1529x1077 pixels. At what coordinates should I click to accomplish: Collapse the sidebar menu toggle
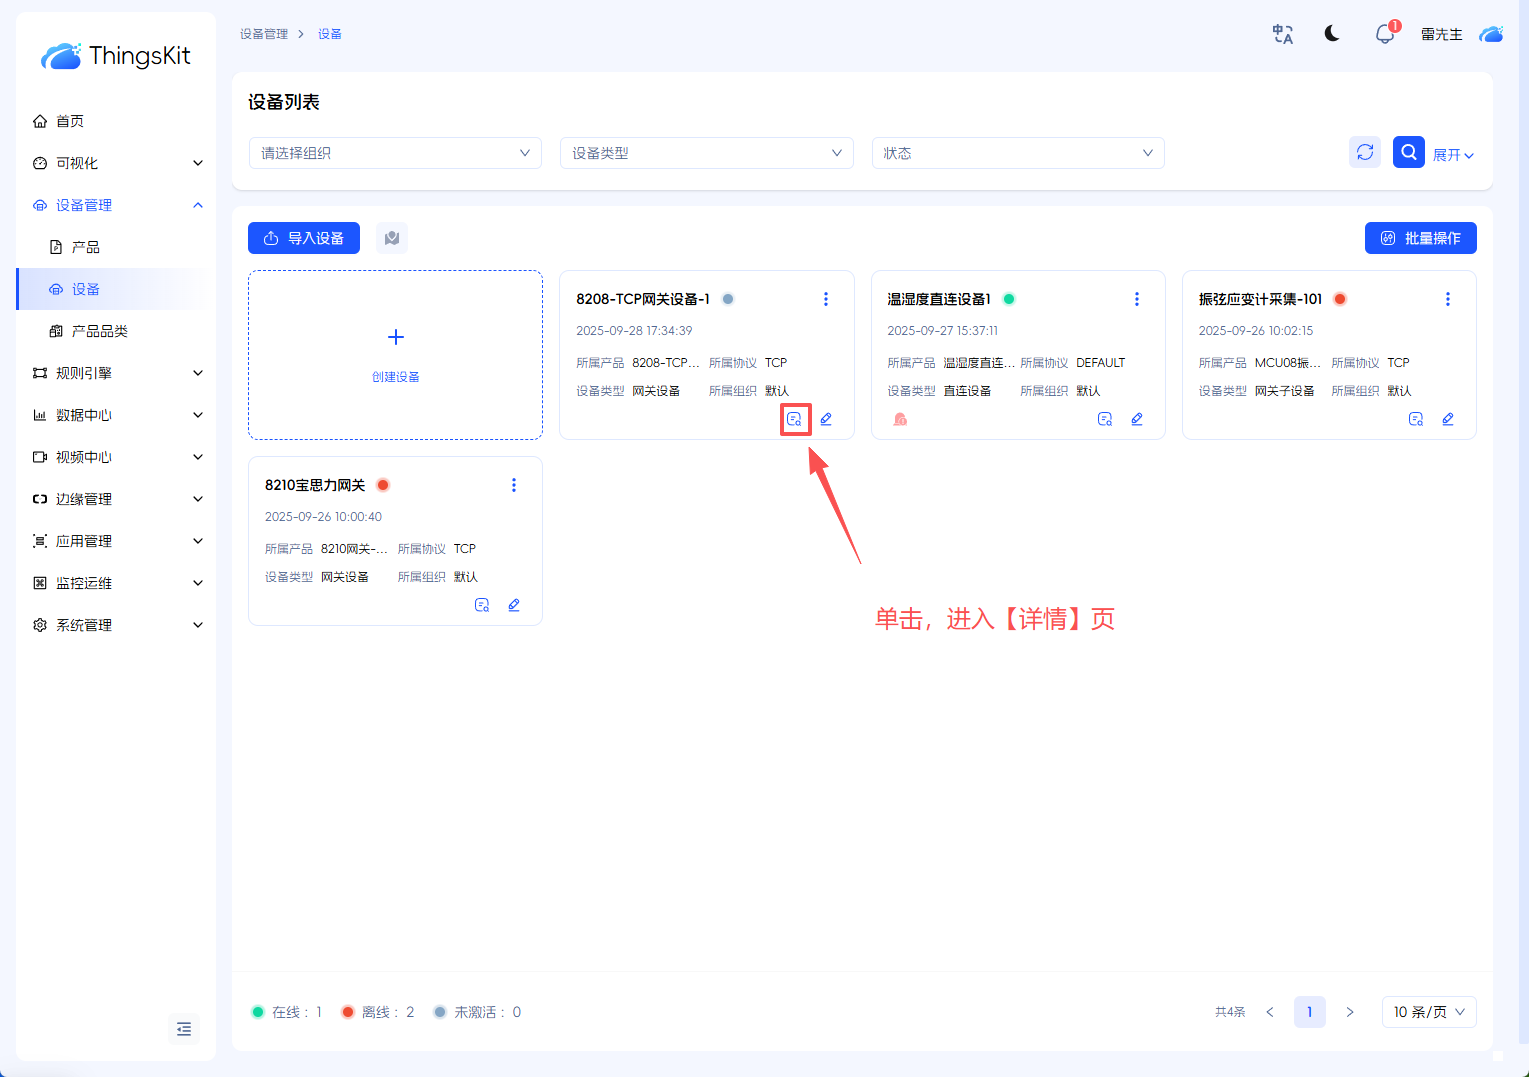pos(184,1029)
